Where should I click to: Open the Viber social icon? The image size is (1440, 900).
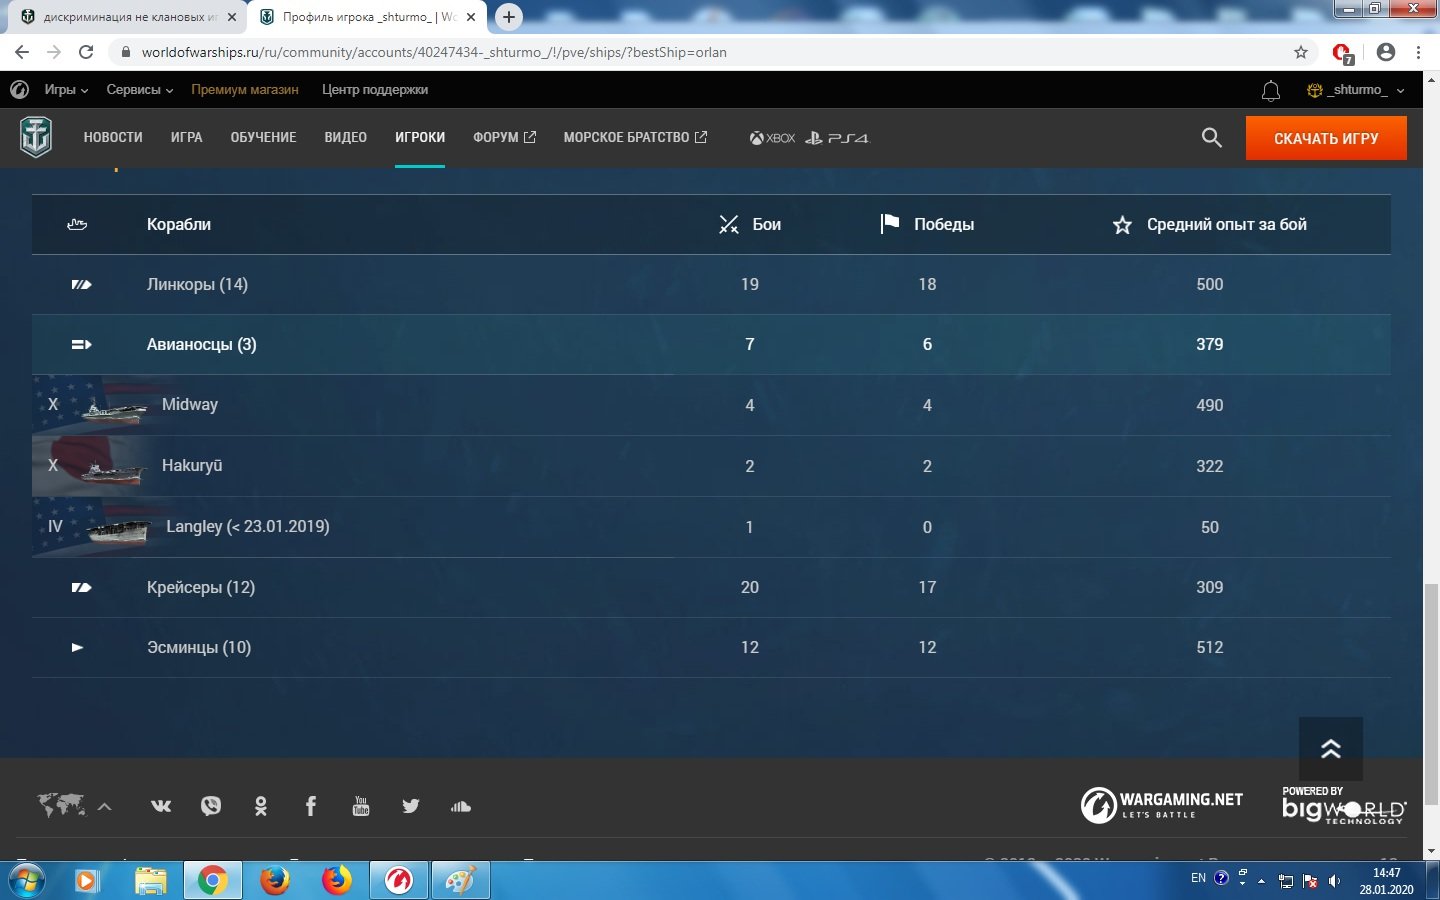[210, 806]
